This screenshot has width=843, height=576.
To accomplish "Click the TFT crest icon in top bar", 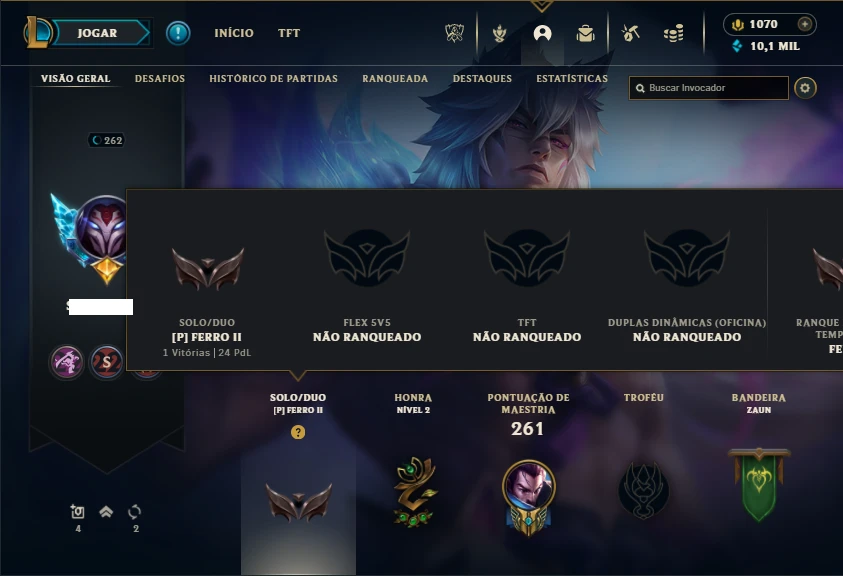I will coord(499,33).
